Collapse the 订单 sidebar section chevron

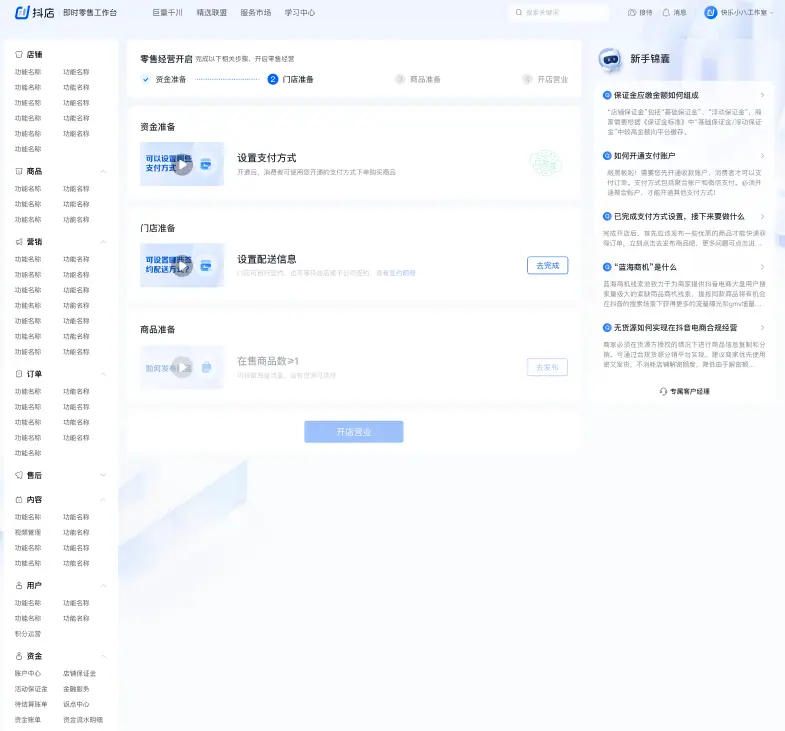[x=103, y=374]
